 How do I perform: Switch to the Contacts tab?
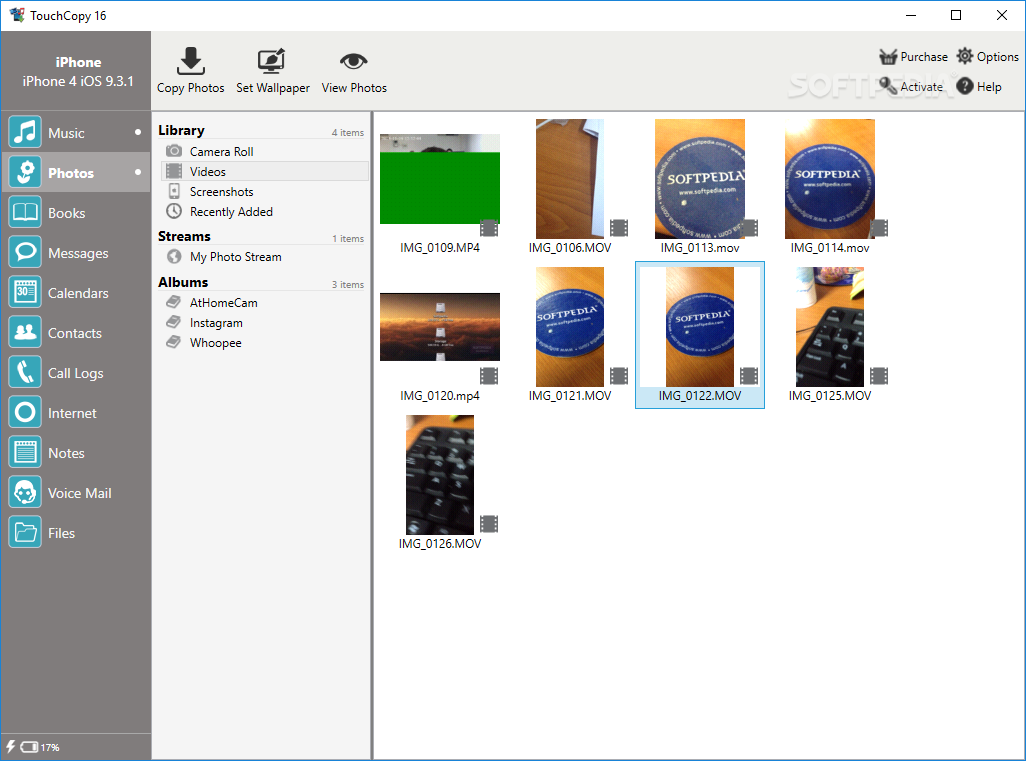76,332
